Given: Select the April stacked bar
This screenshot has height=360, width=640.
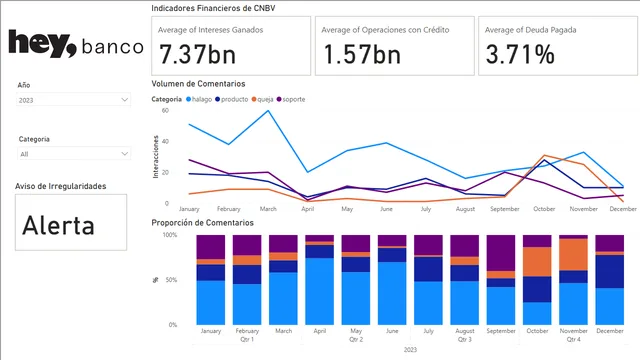Looking at the screenshot, I should coord(320,280).
